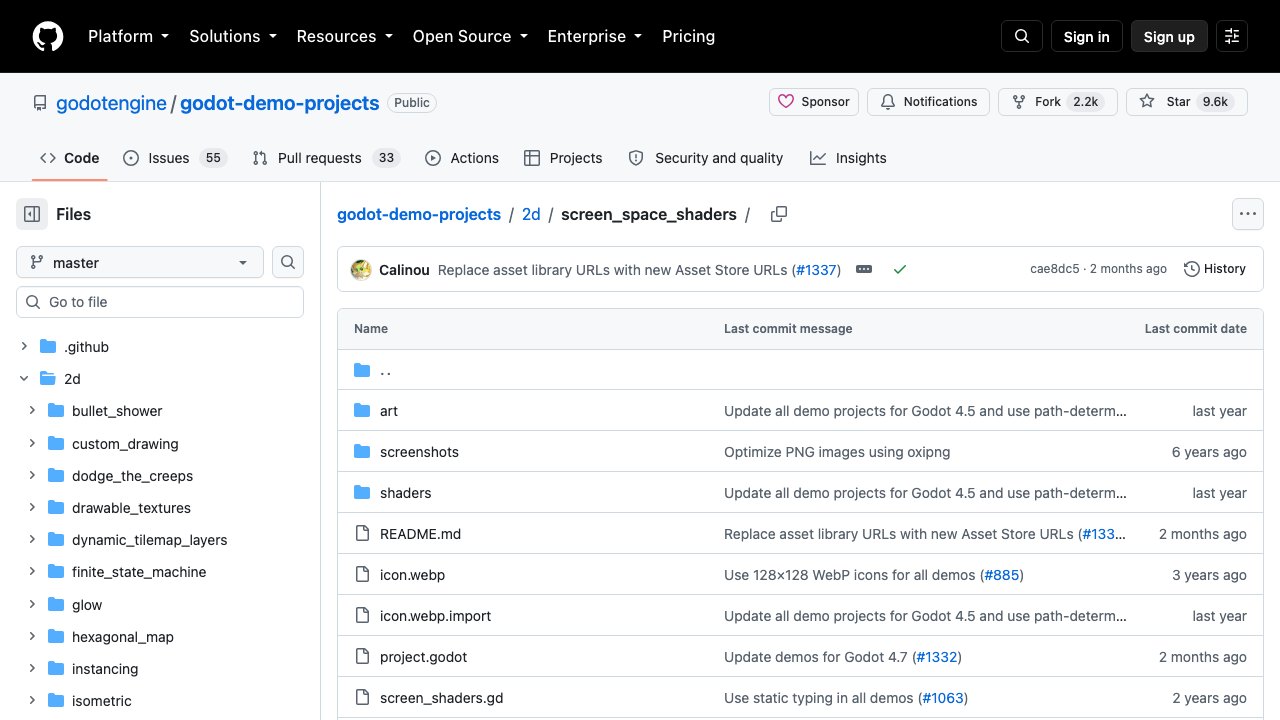Screen dimensions: 1280x720
Task: Switch to the Projects tab
Action: 563,158
